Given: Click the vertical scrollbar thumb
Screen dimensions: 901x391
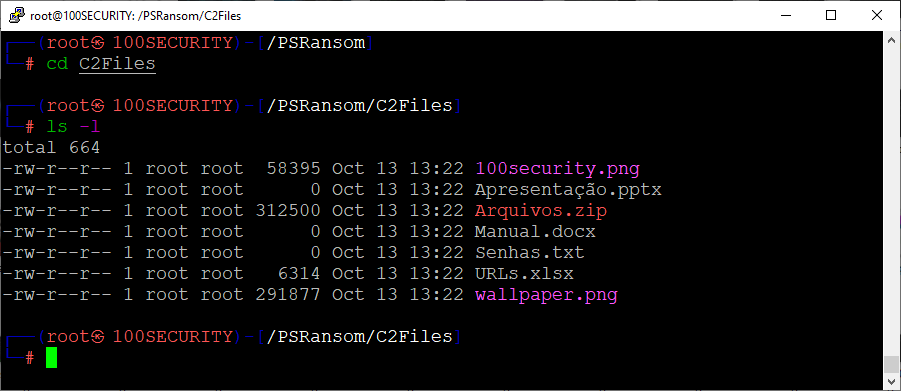Looking at the screenshot, I should pyautogui.click(x=891, y=364).
